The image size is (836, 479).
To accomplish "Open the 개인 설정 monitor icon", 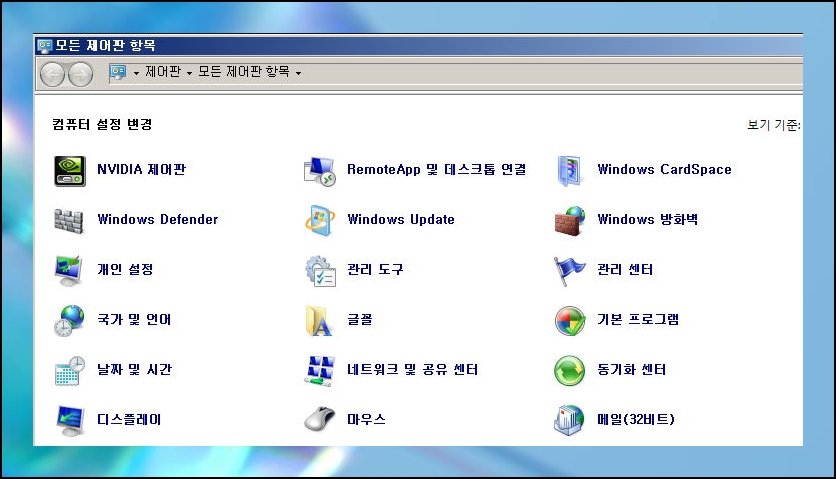I will pyautogui.click(x=69, y=270).
